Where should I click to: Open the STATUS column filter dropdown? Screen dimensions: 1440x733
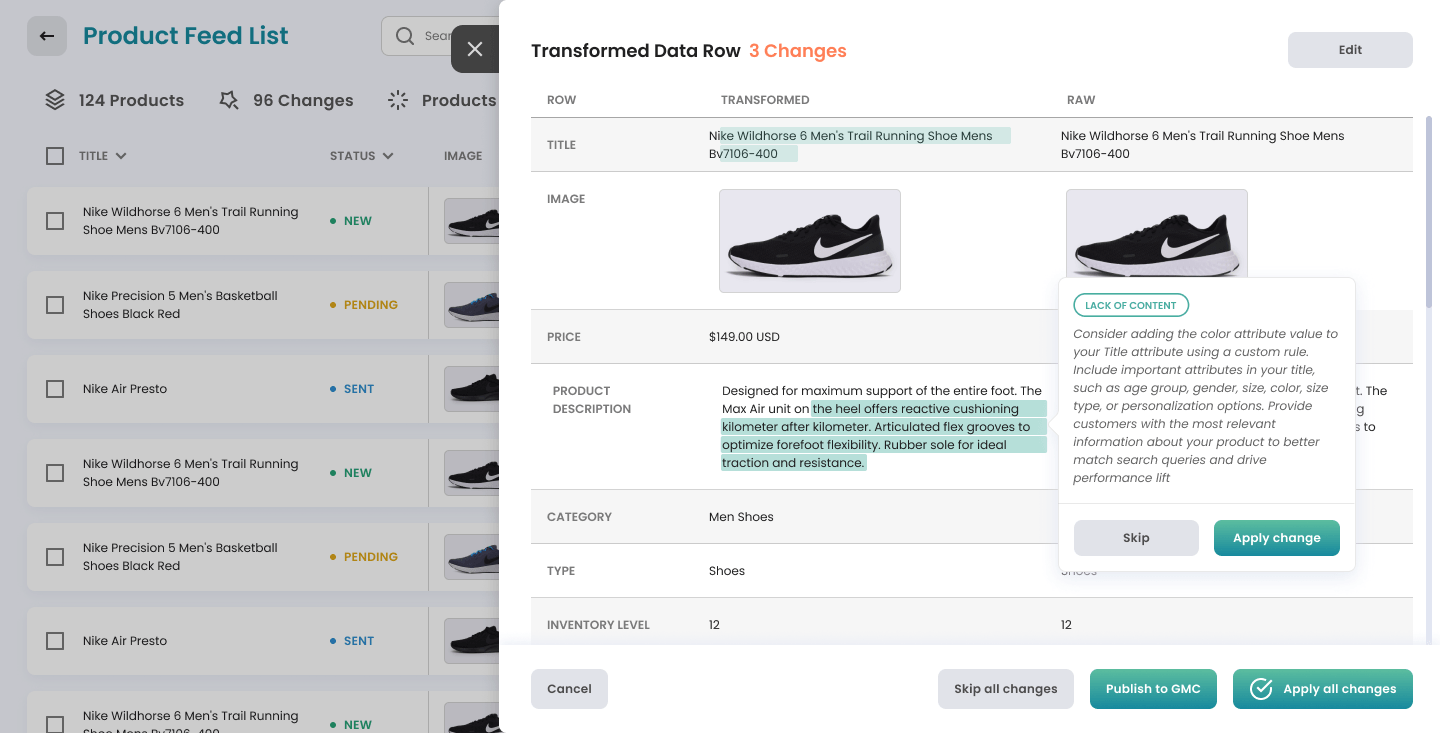tap(387, 156)
